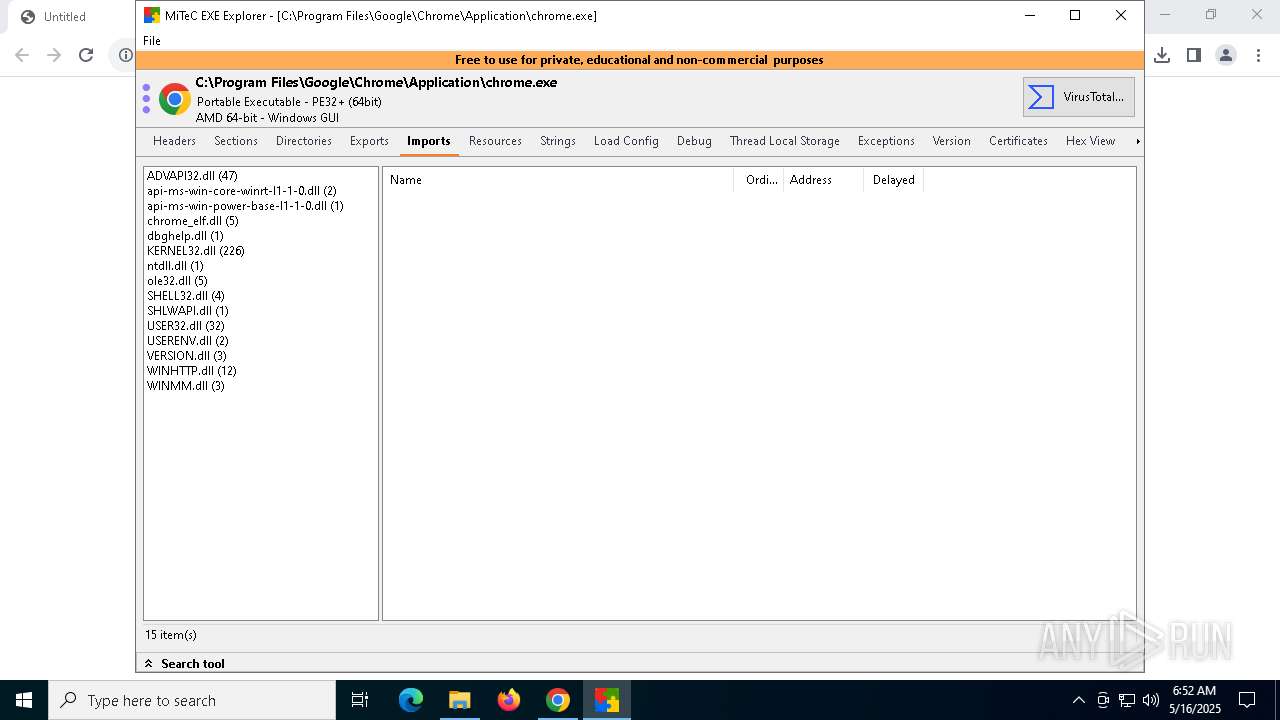This screenshot has height=720, width=1280.
Task: Open File Explorer from taskbar
Action: [460, 700]
